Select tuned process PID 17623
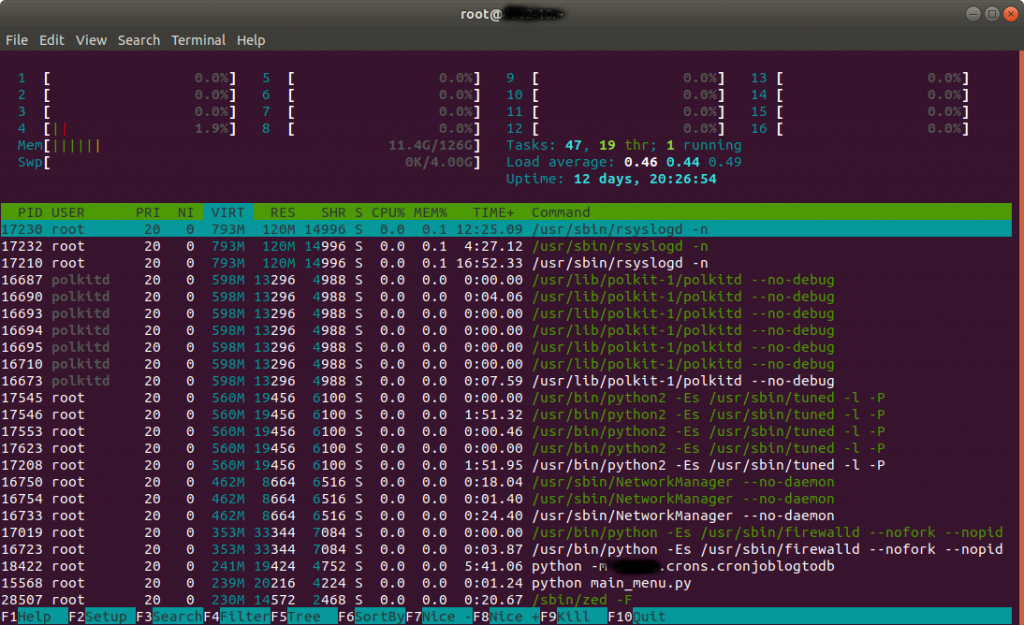 (x=506, y=449)
